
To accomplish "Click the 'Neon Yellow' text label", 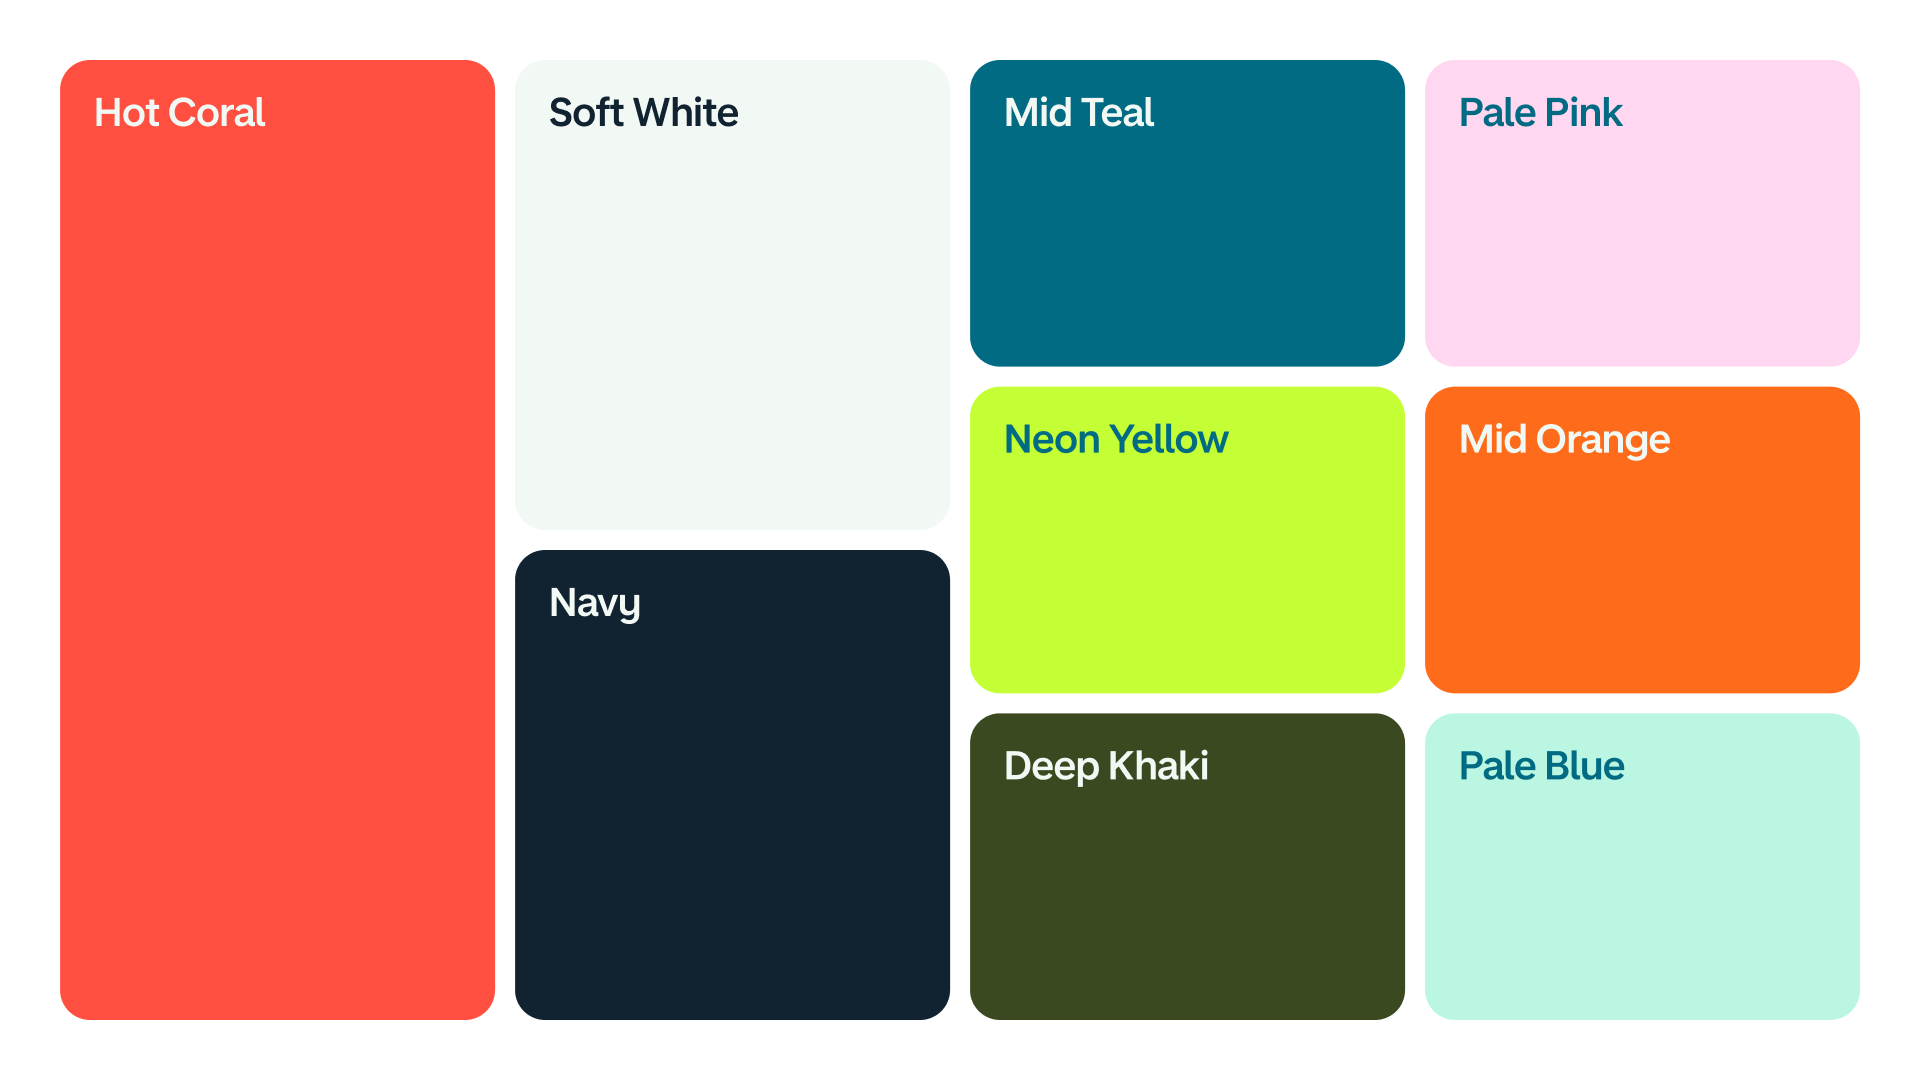I will (1116, 440).
